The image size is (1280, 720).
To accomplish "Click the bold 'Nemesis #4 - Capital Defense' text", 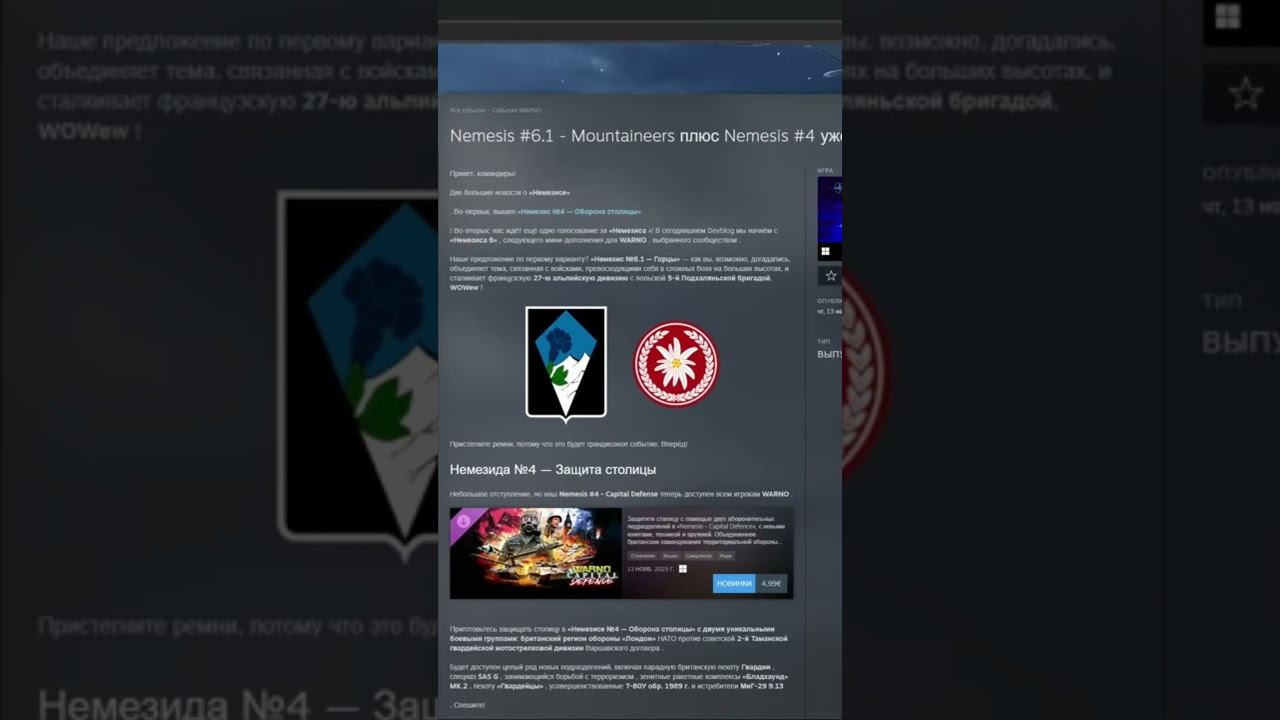I will (x=607, y=494).
